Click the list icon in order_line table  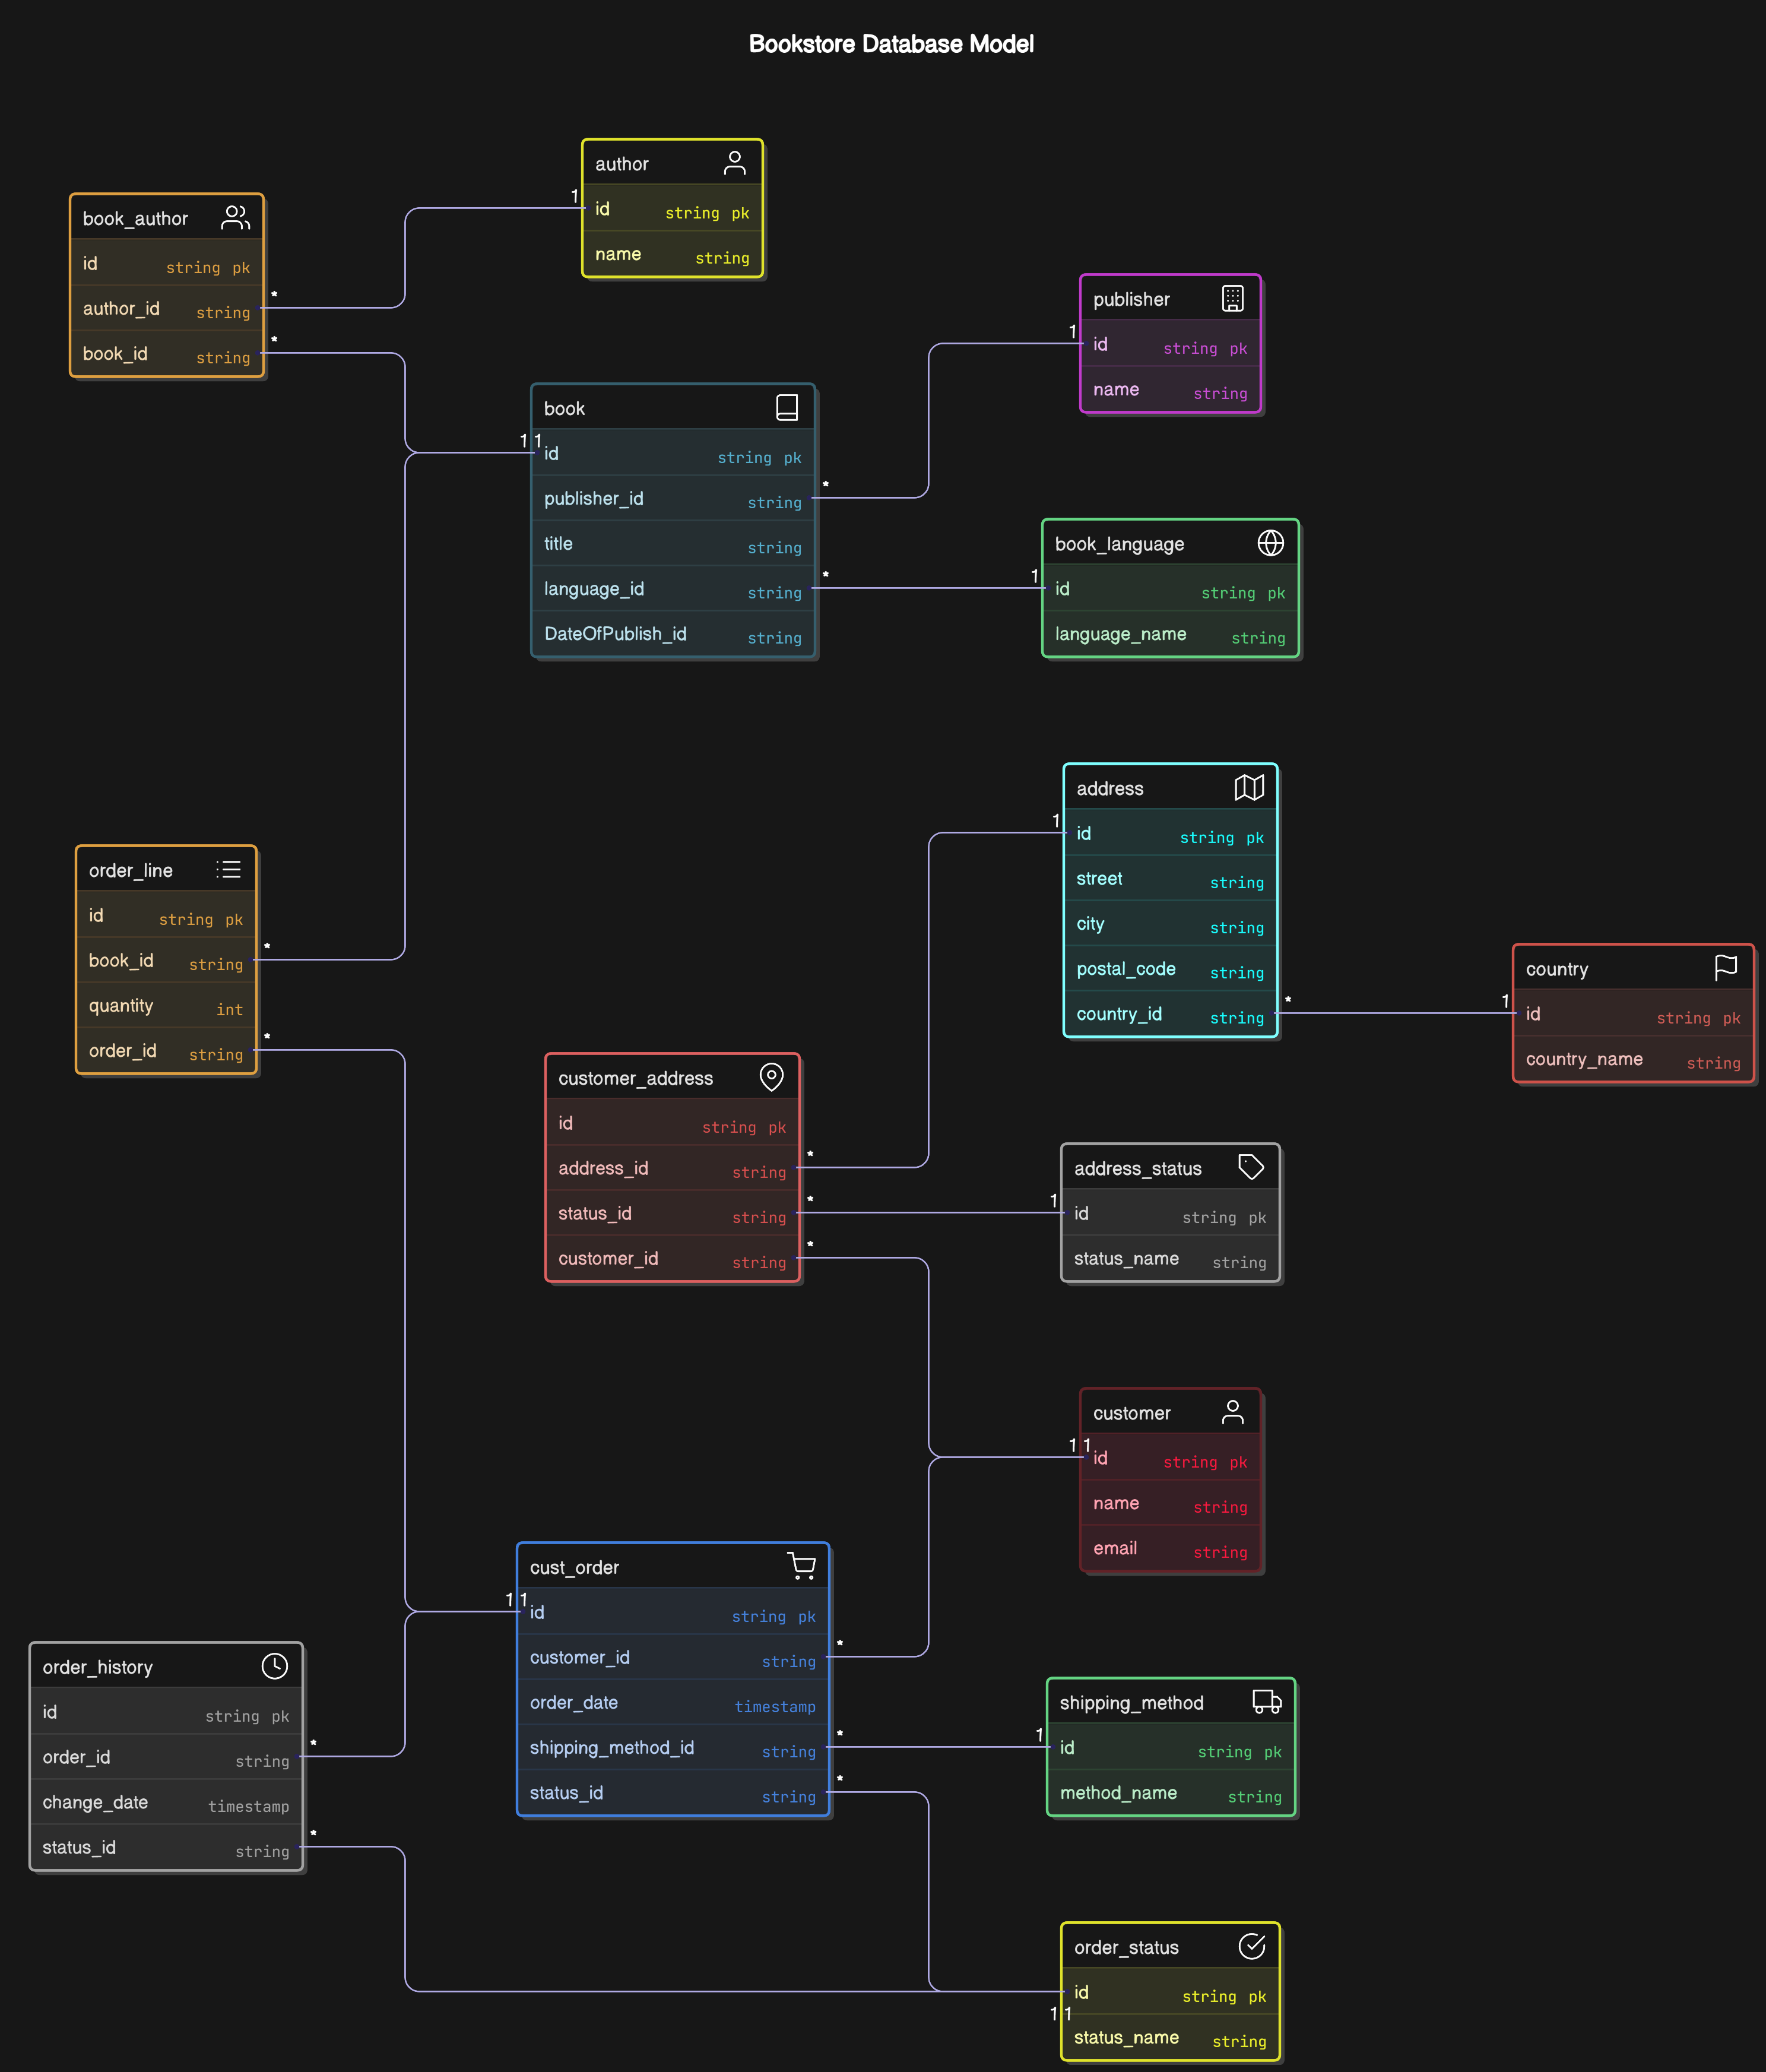pos(228,870)
